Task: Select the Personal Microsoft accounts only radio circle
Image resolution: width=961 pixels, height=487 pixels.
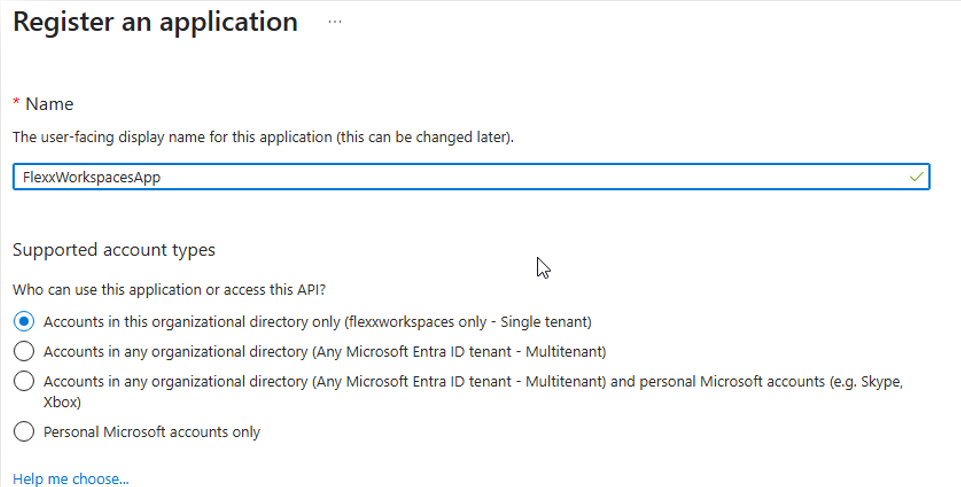Action: (x=24, y=432)
